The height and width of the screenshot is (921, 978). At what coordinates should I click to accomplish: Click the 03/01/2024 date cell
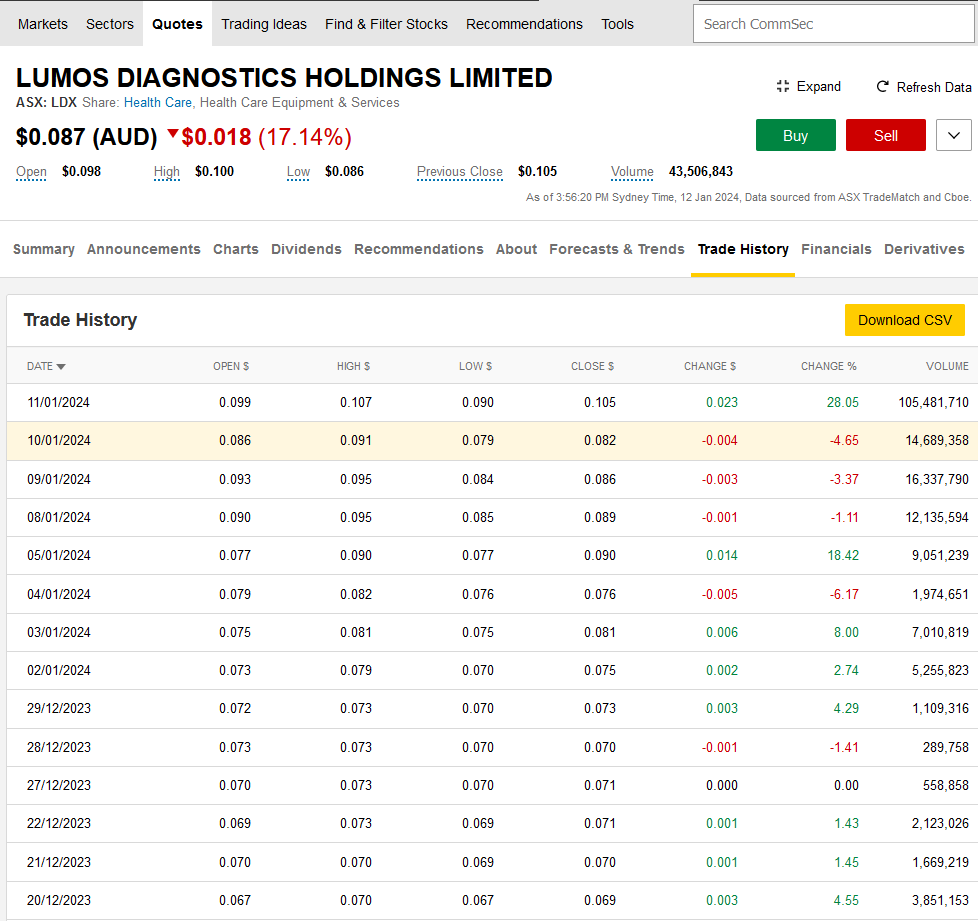click(x=59, y=632)
